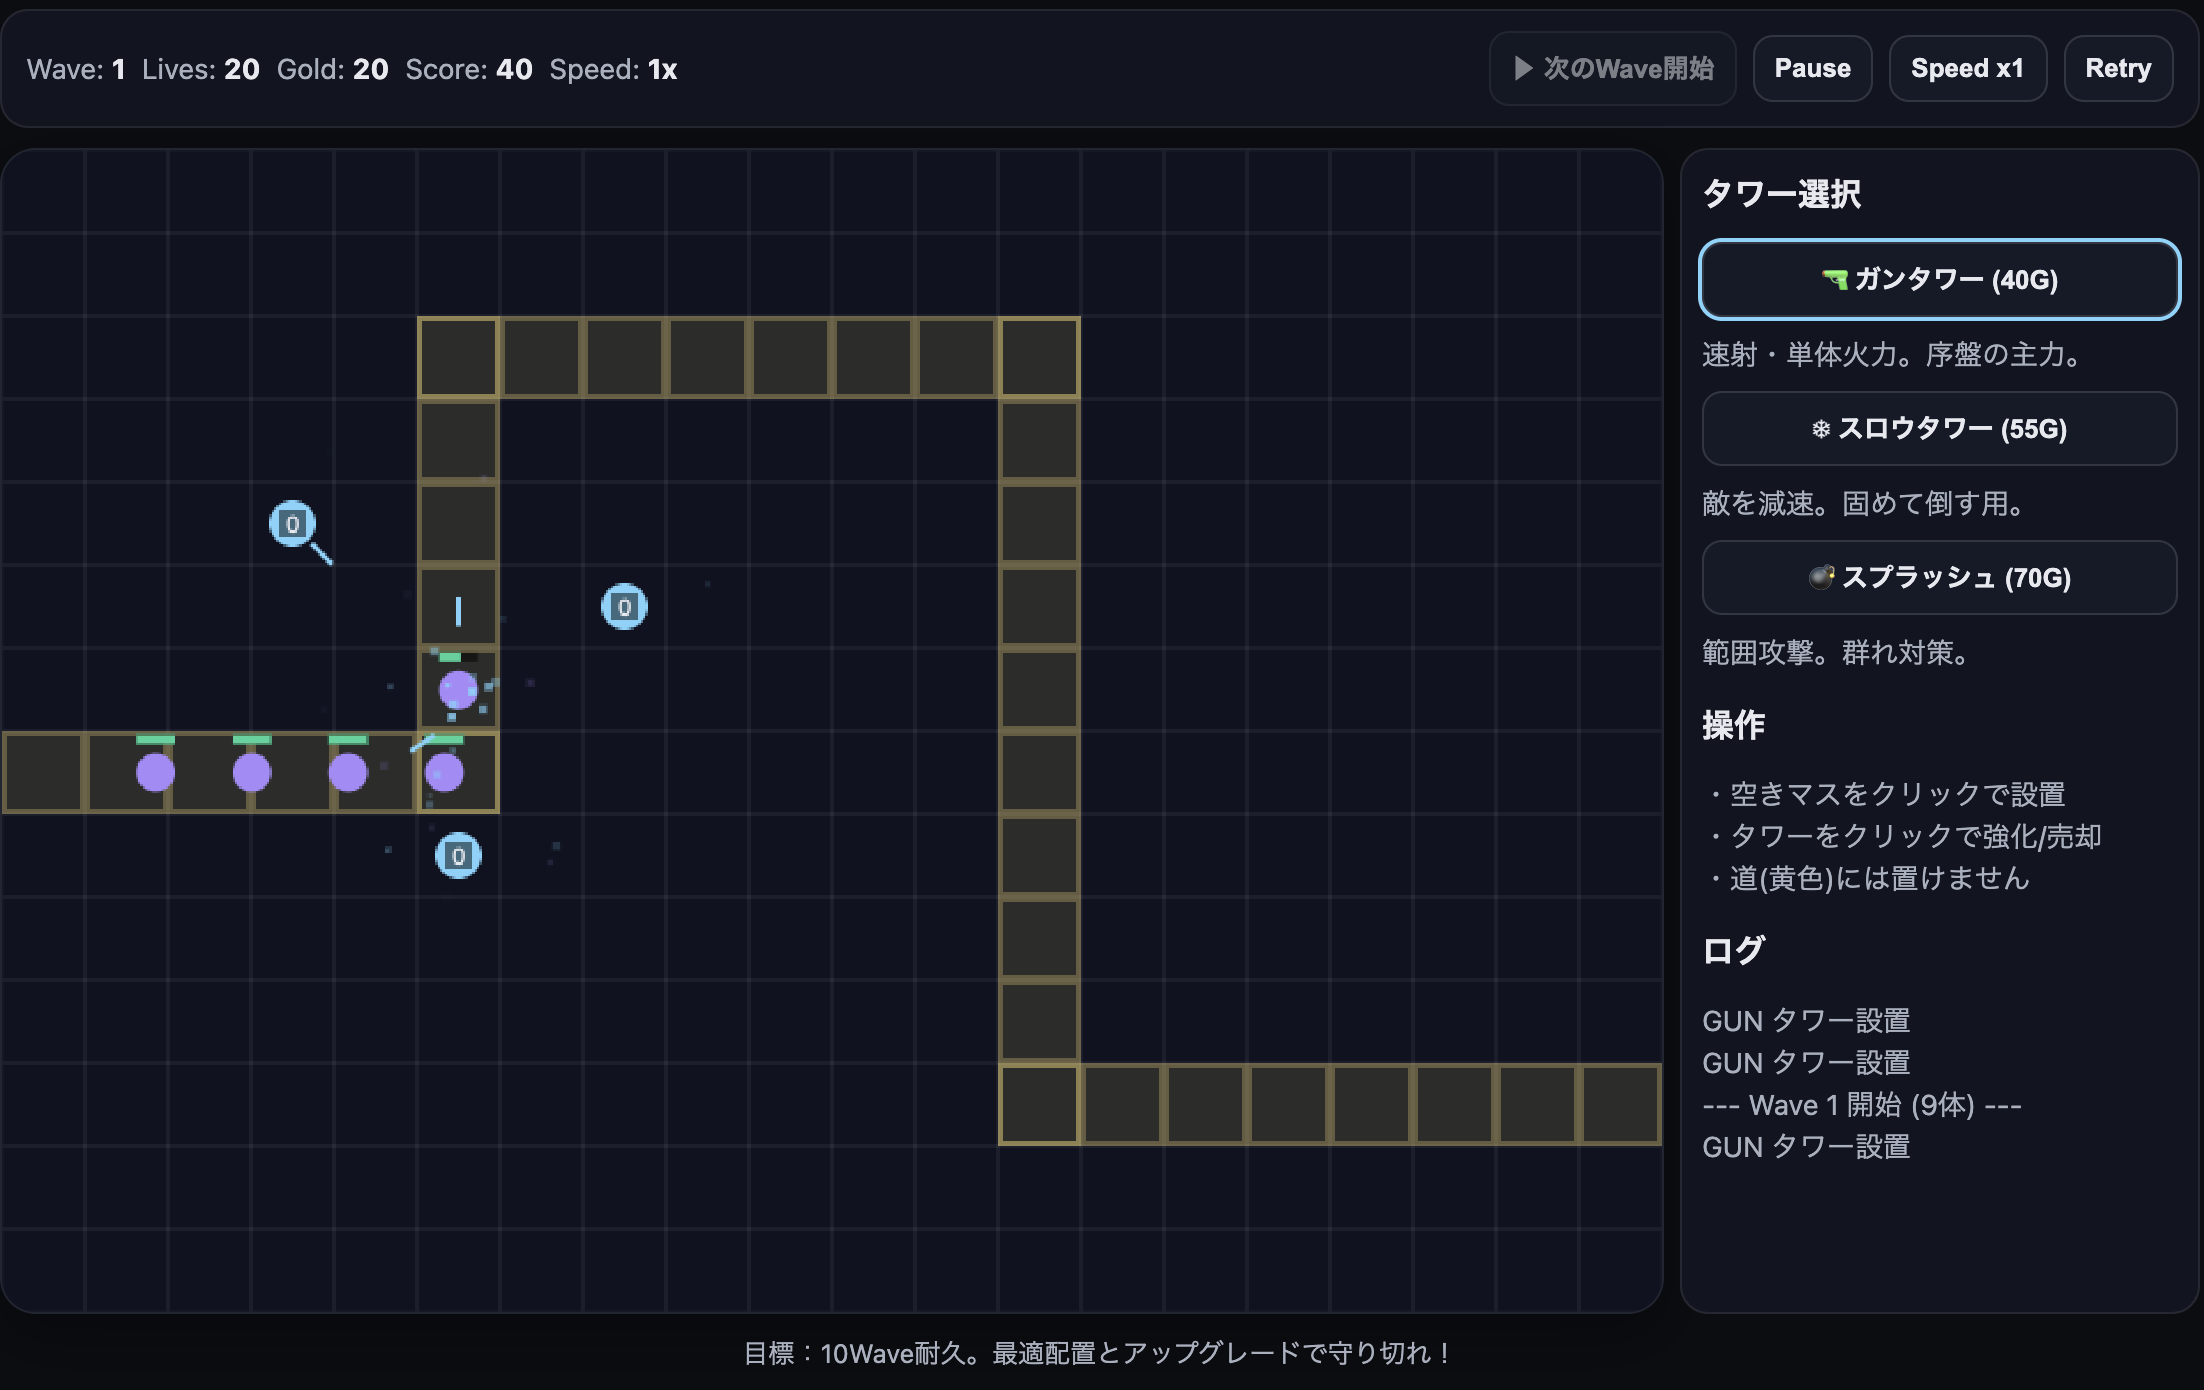Pick the スプラッシュ (70G) splash tower
This screenshot has height=1390, width=2204.
1938,578
